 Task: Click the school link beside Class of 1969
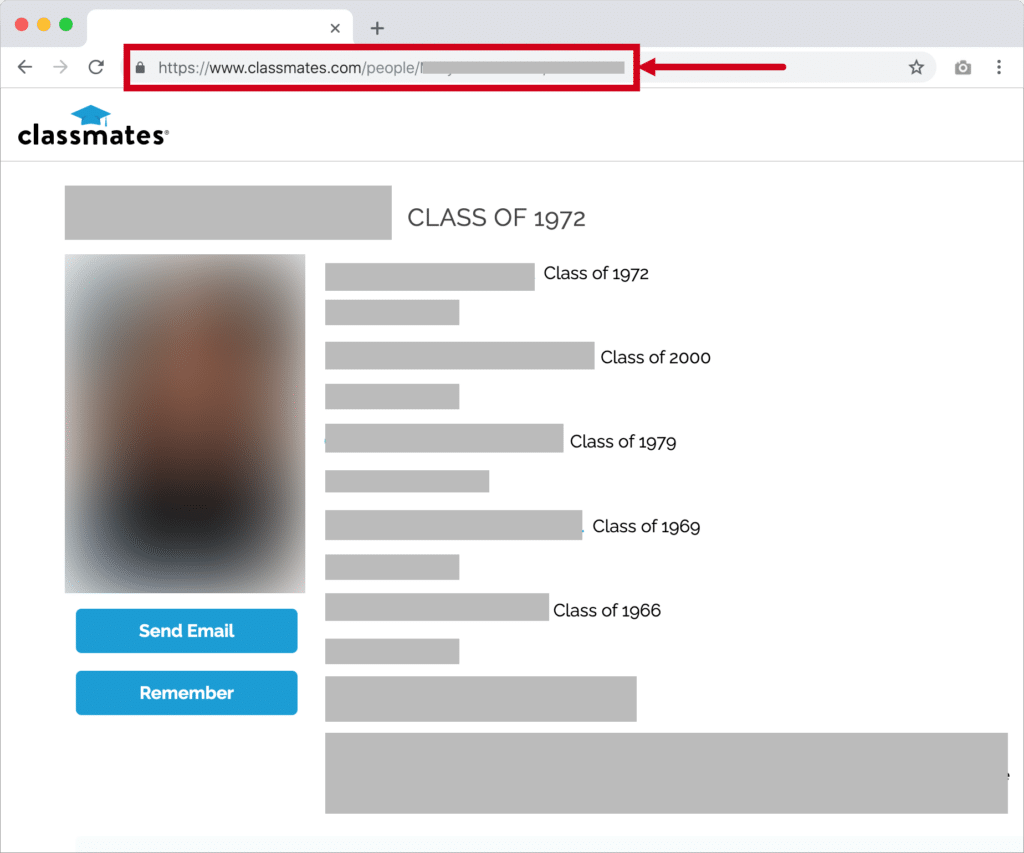(x=453, y=525)
